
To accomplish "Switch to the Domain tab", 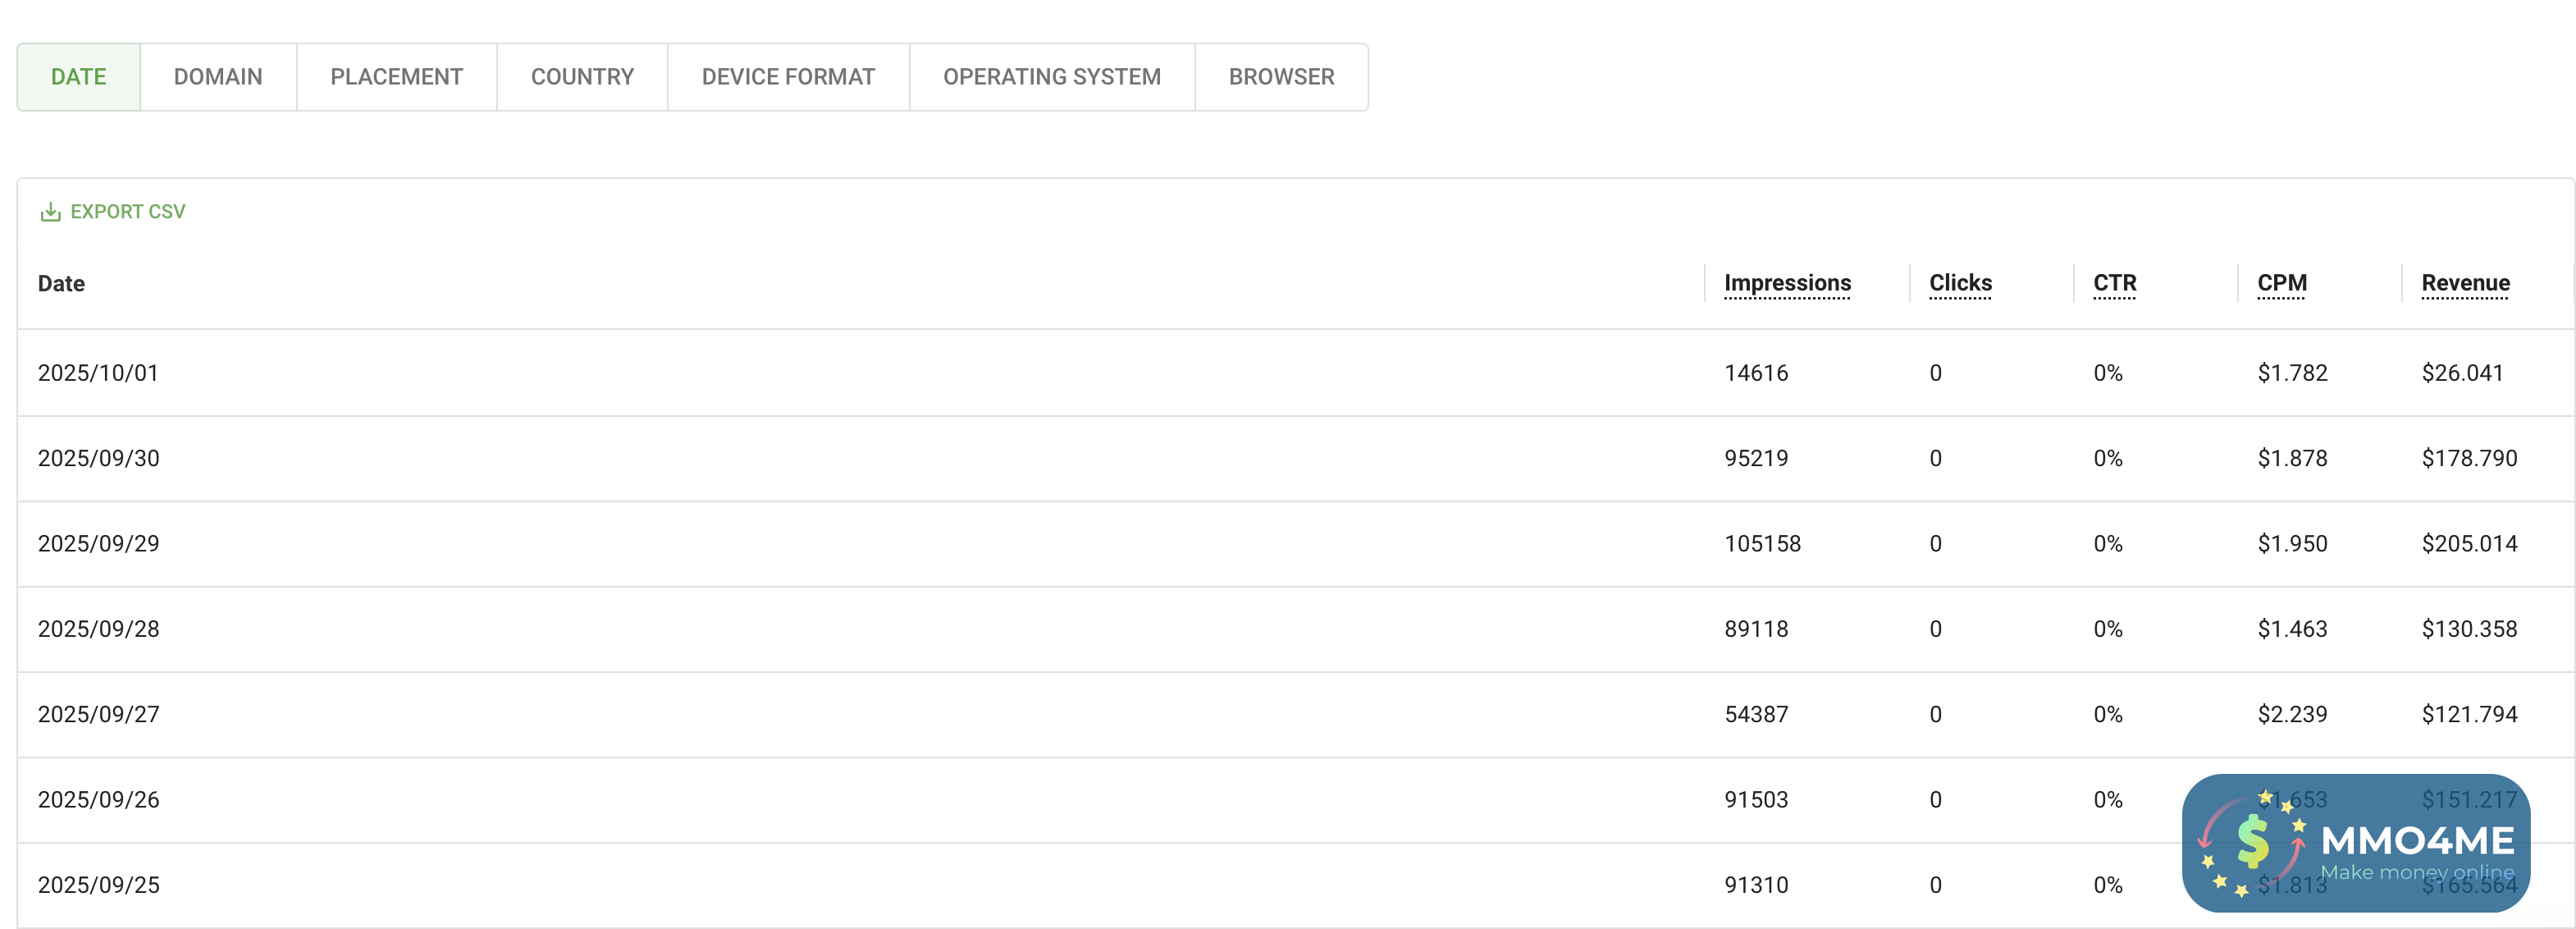I will pyautogui.click(x=218, y=77).
